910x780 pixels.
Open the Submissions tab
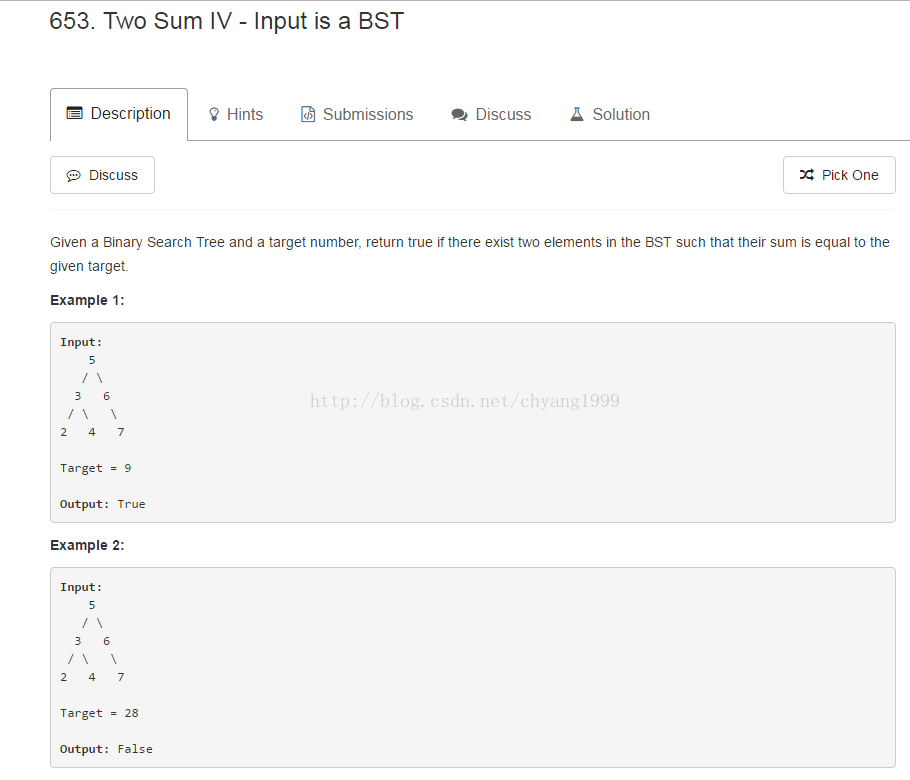(x=367, y=115)
